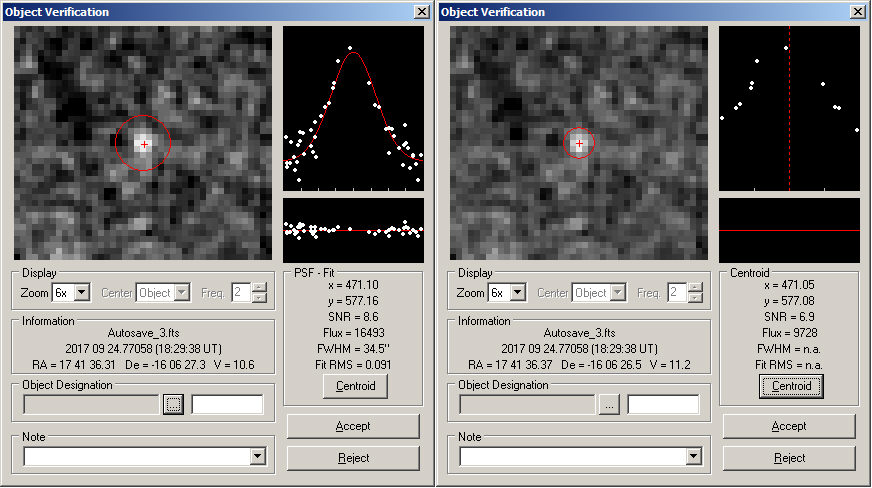Image resolution: width=872 pixels, height=488 pixels.
Task: Click Object Designation name field in left window
Action: [x=91, y=405]
